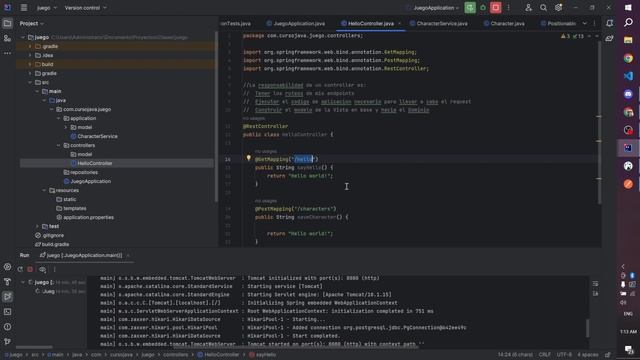
Task: Expand the test folder
Action: pos(37,226)
